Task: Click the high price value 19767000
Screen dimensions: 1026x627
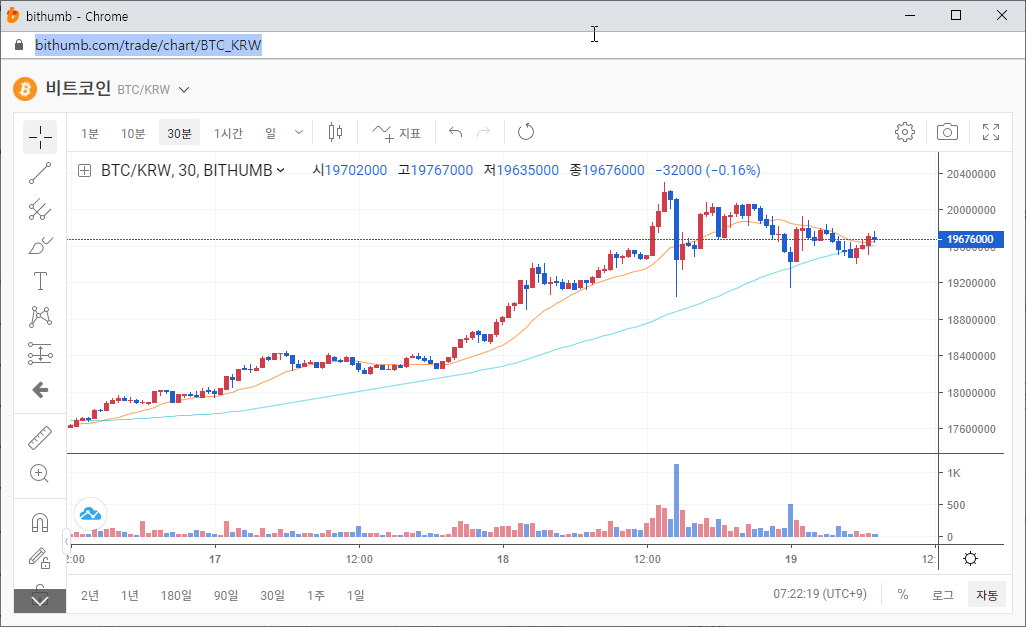Action: [442, 170]
